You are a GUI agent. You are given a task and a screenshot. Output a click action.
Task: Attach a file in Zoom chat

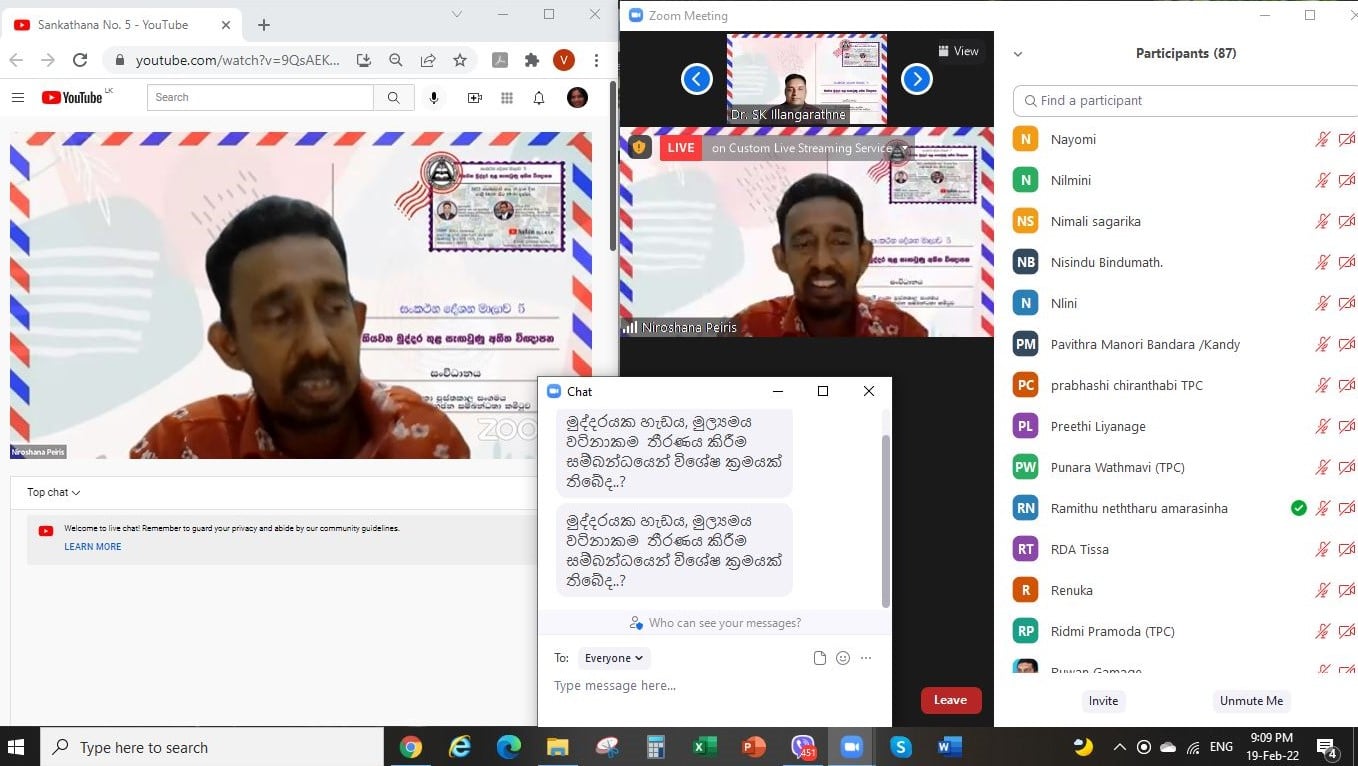coord(820,658)
